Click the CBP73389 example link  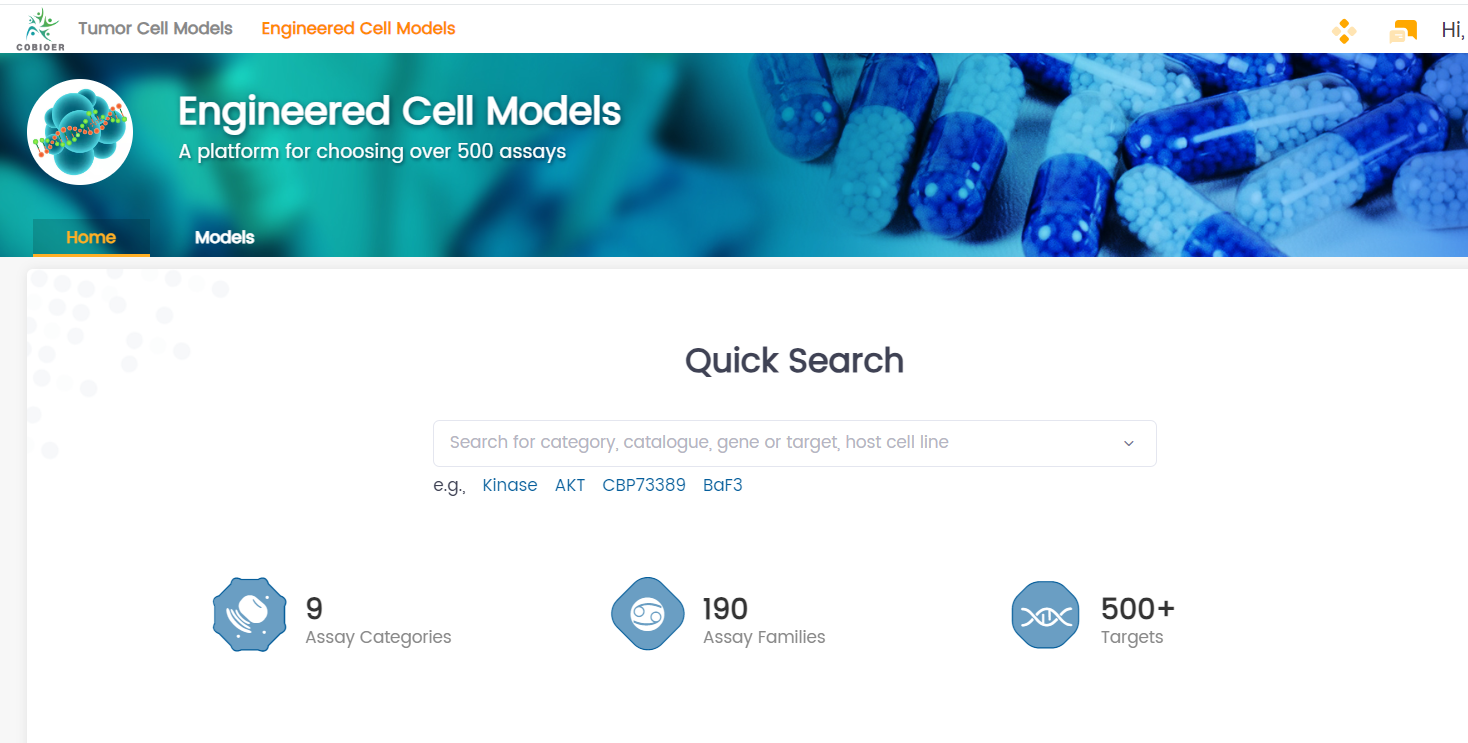point(644,485)
